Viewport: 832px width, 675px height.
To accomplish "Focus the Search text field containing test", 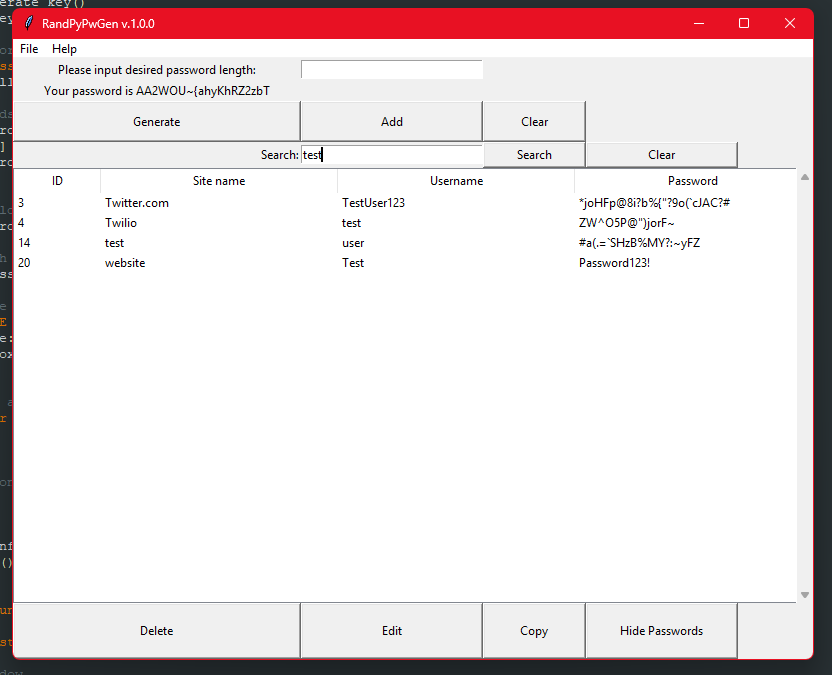I will click(x=392, y=154).
